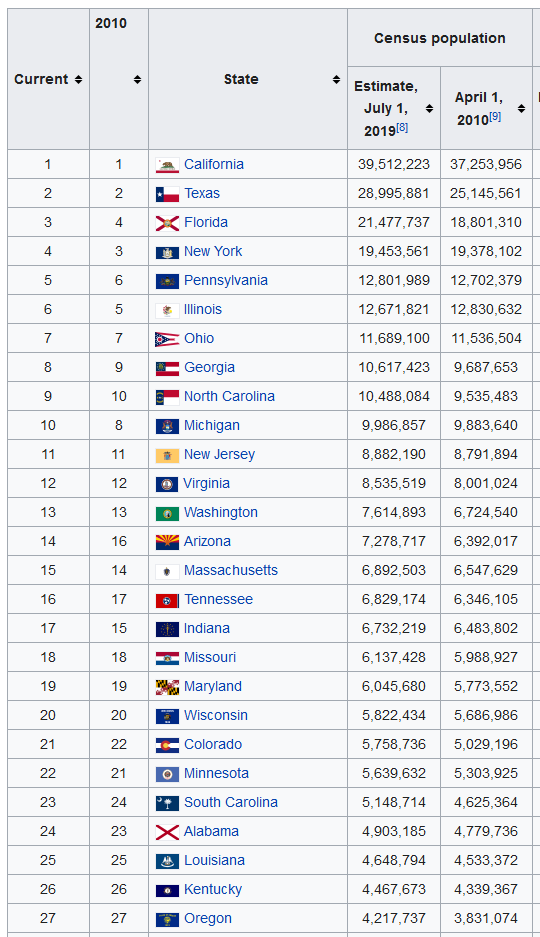Click the South Carolina flag icon
The image size is (540, 937).
click(167, 803)
